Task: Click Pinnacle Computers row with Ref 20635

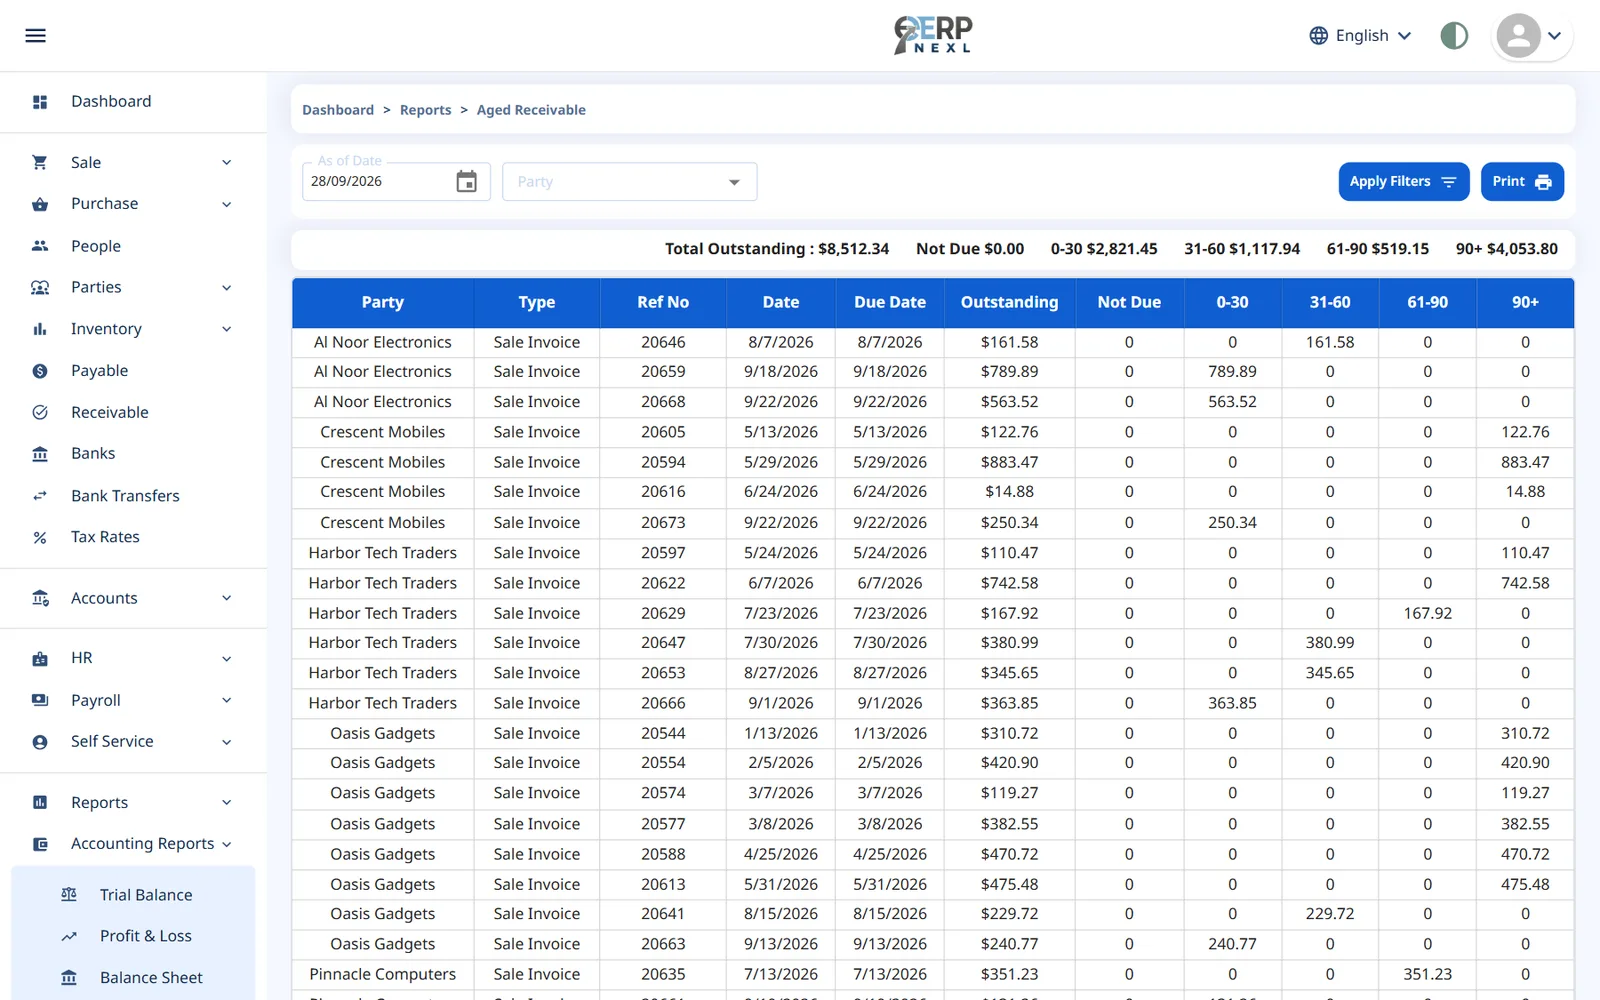Action: tap(933, 974)
